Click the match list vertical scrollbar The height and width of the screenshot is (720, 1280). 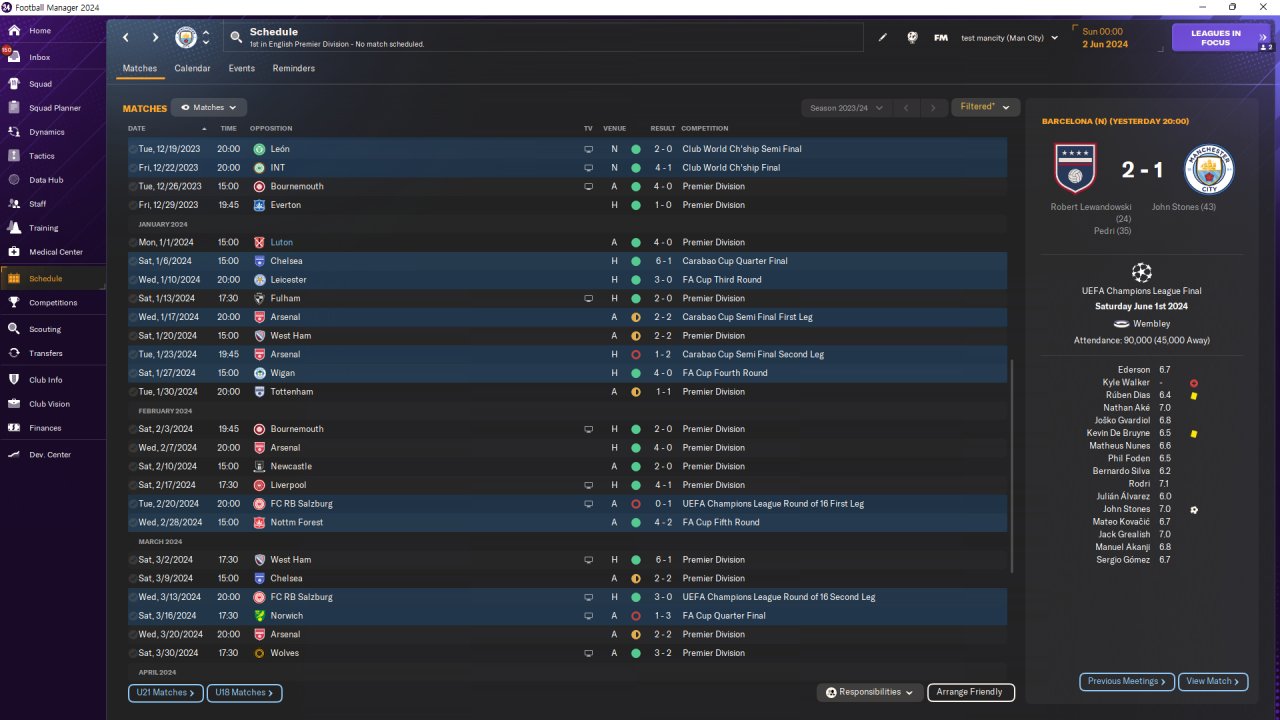(1011, 467)
